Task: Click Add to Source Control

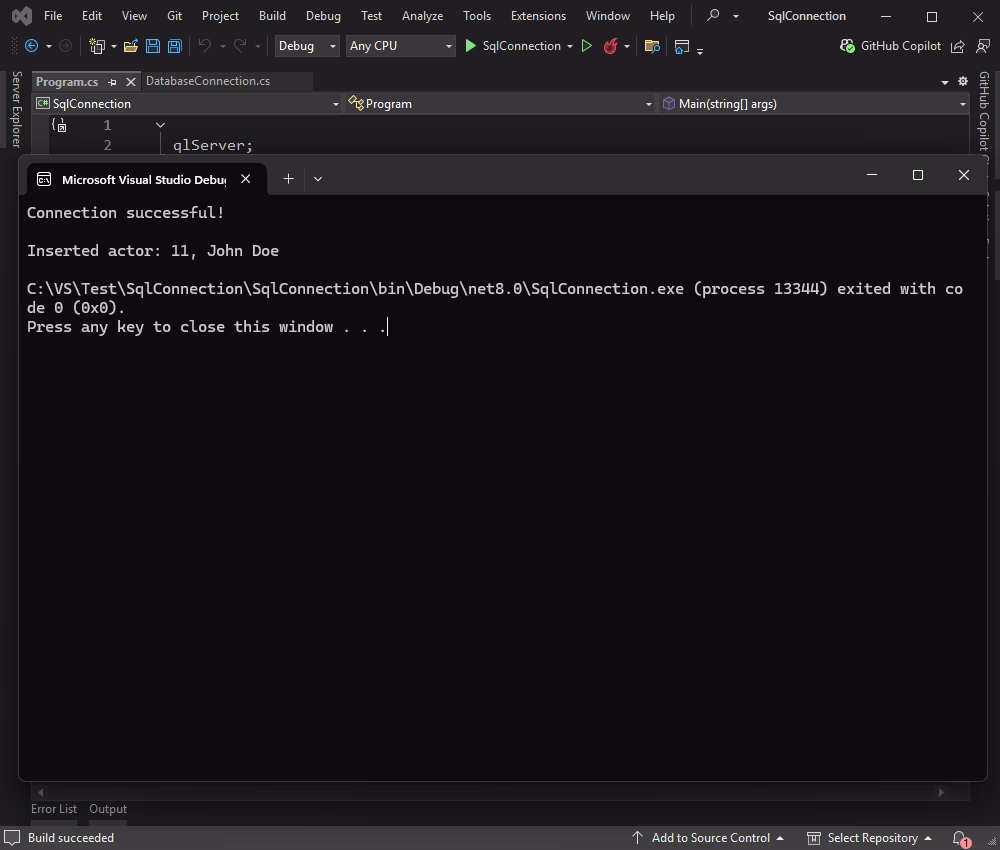Action: [710, 838]
